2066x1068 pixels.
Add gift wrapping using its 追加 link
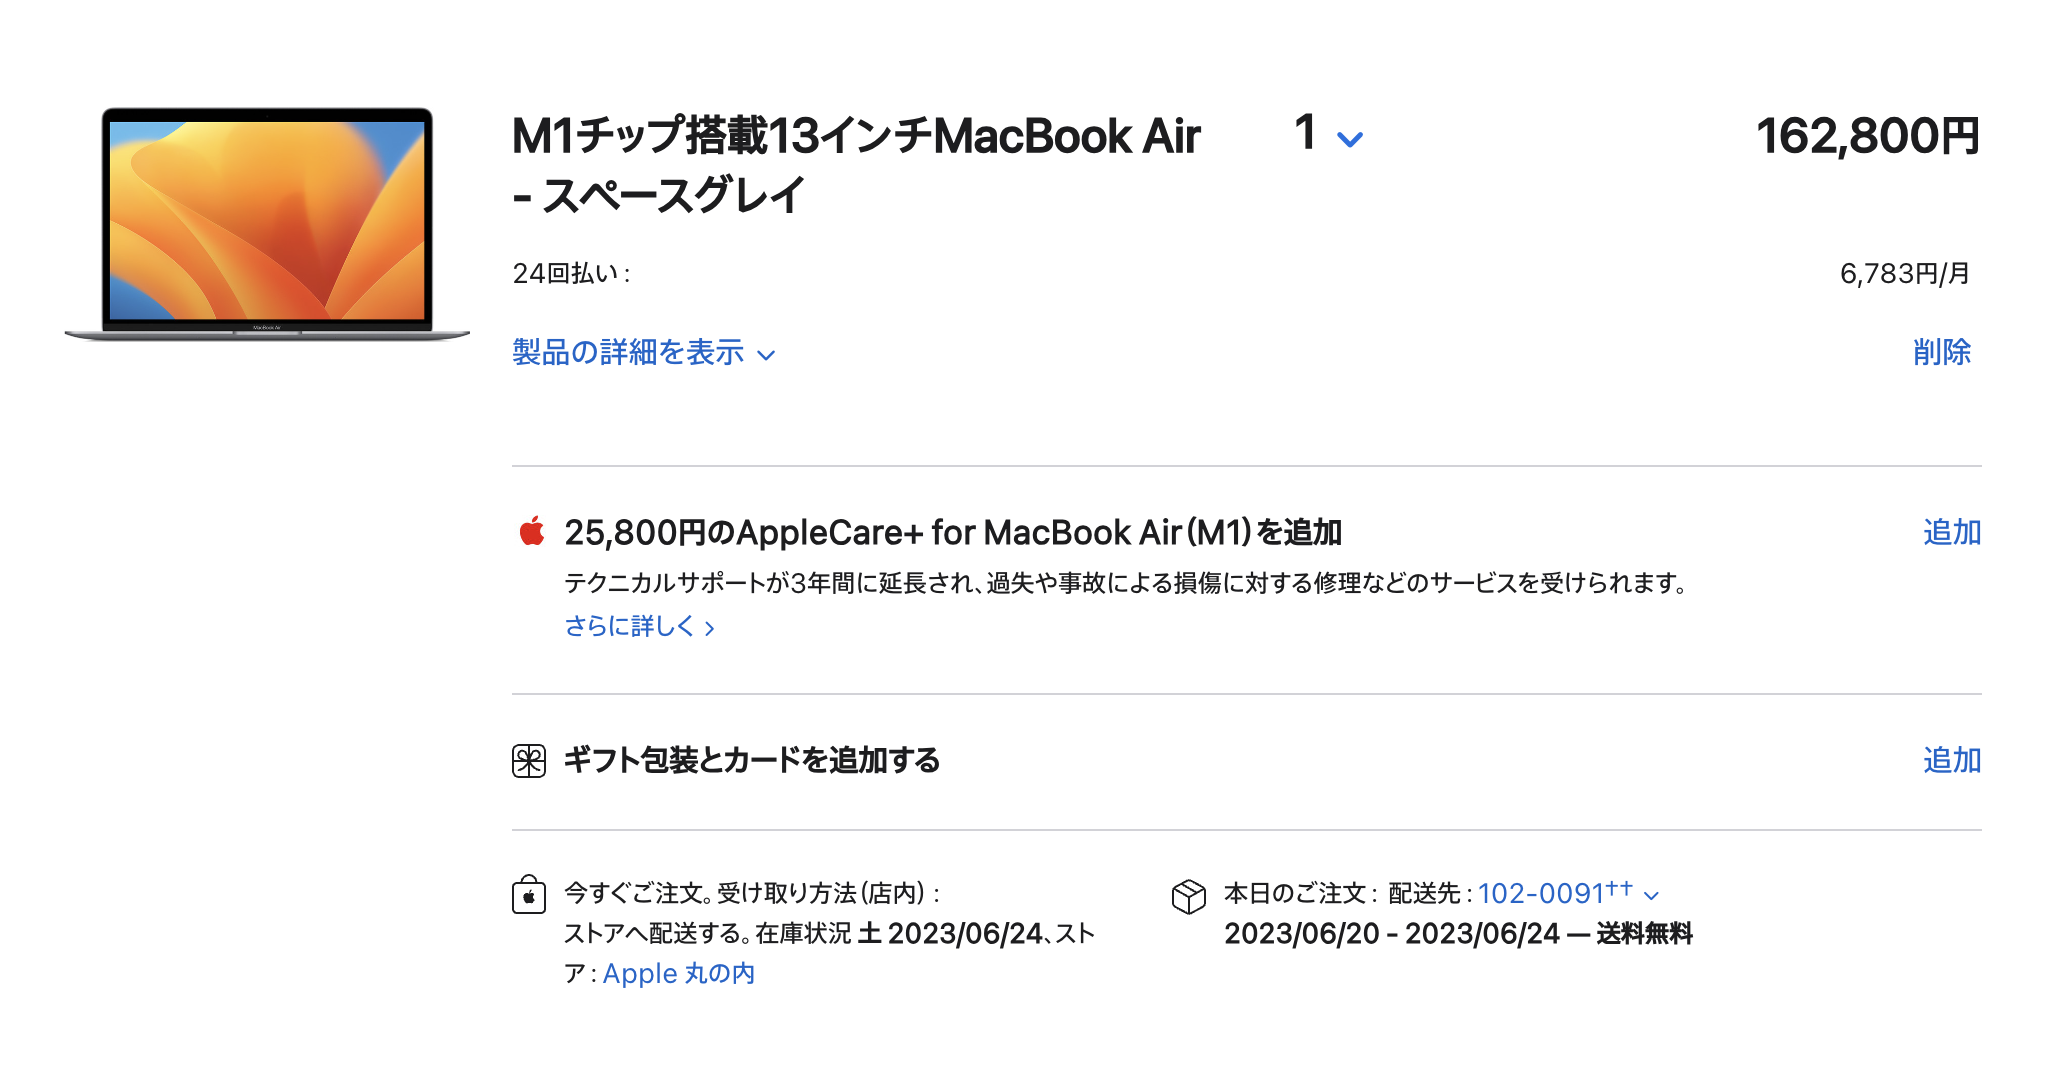(1952, 760)
